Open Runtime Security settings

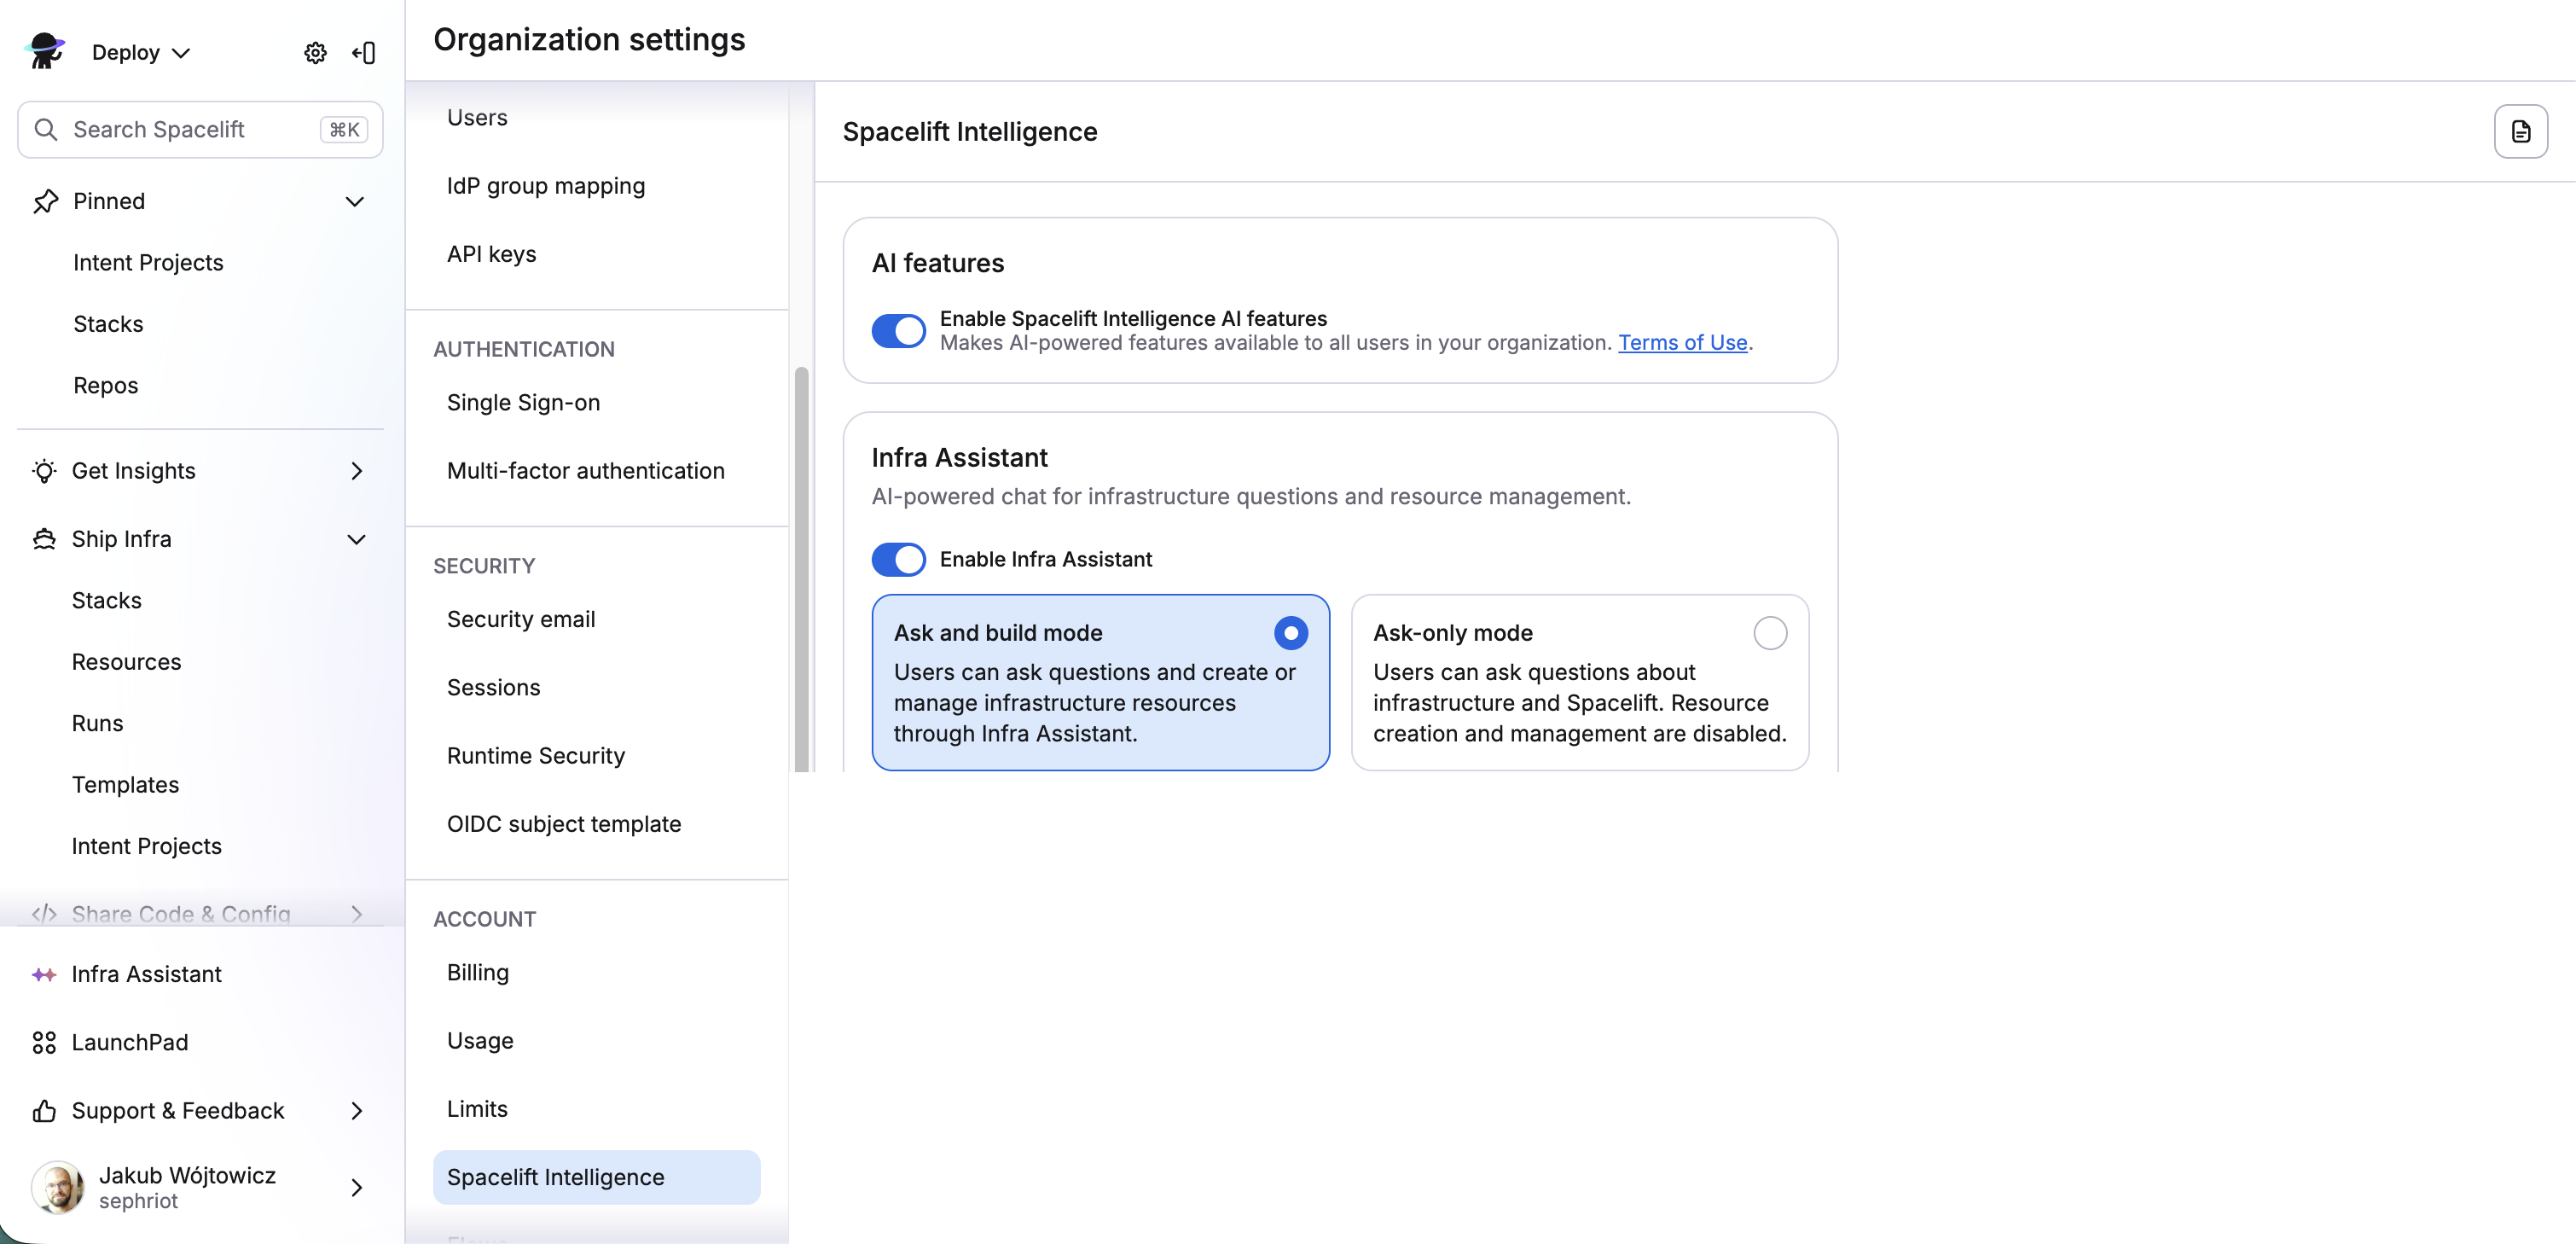coord(535,755)
